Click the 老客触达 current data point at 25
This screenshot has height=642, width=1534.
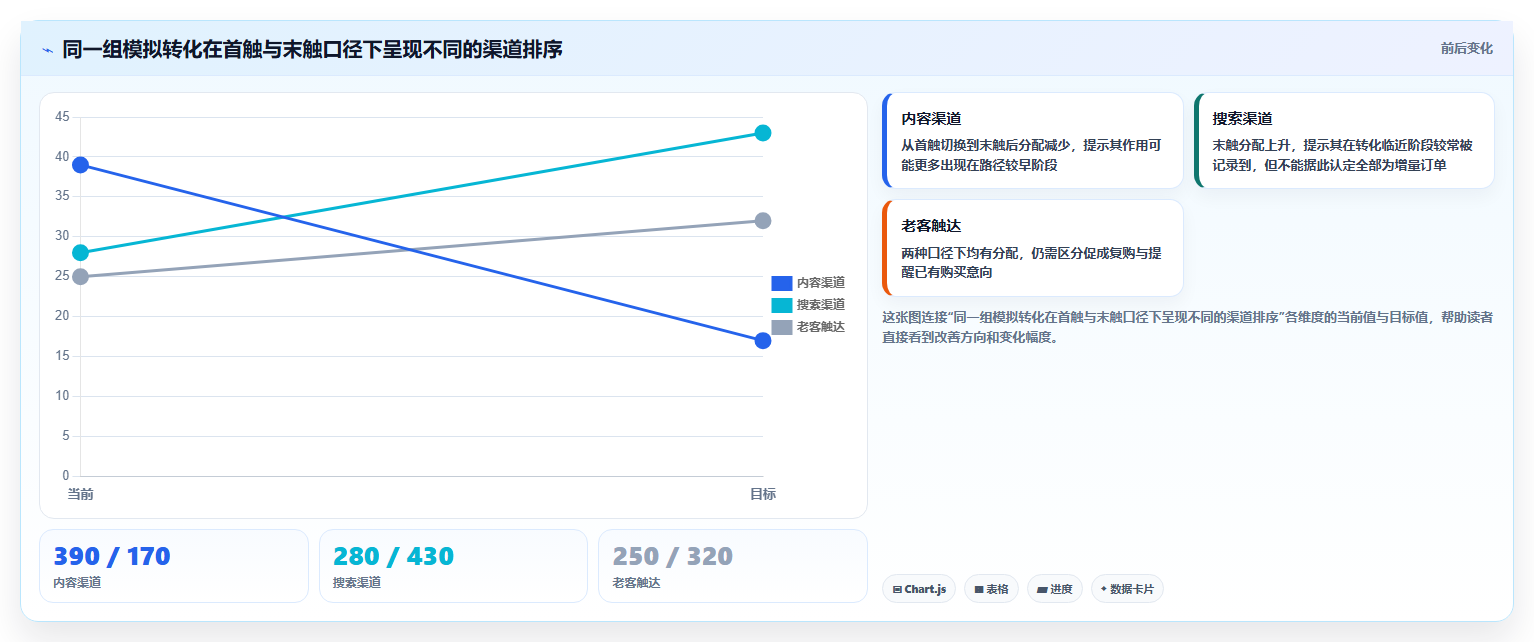[x=80, y=277]
